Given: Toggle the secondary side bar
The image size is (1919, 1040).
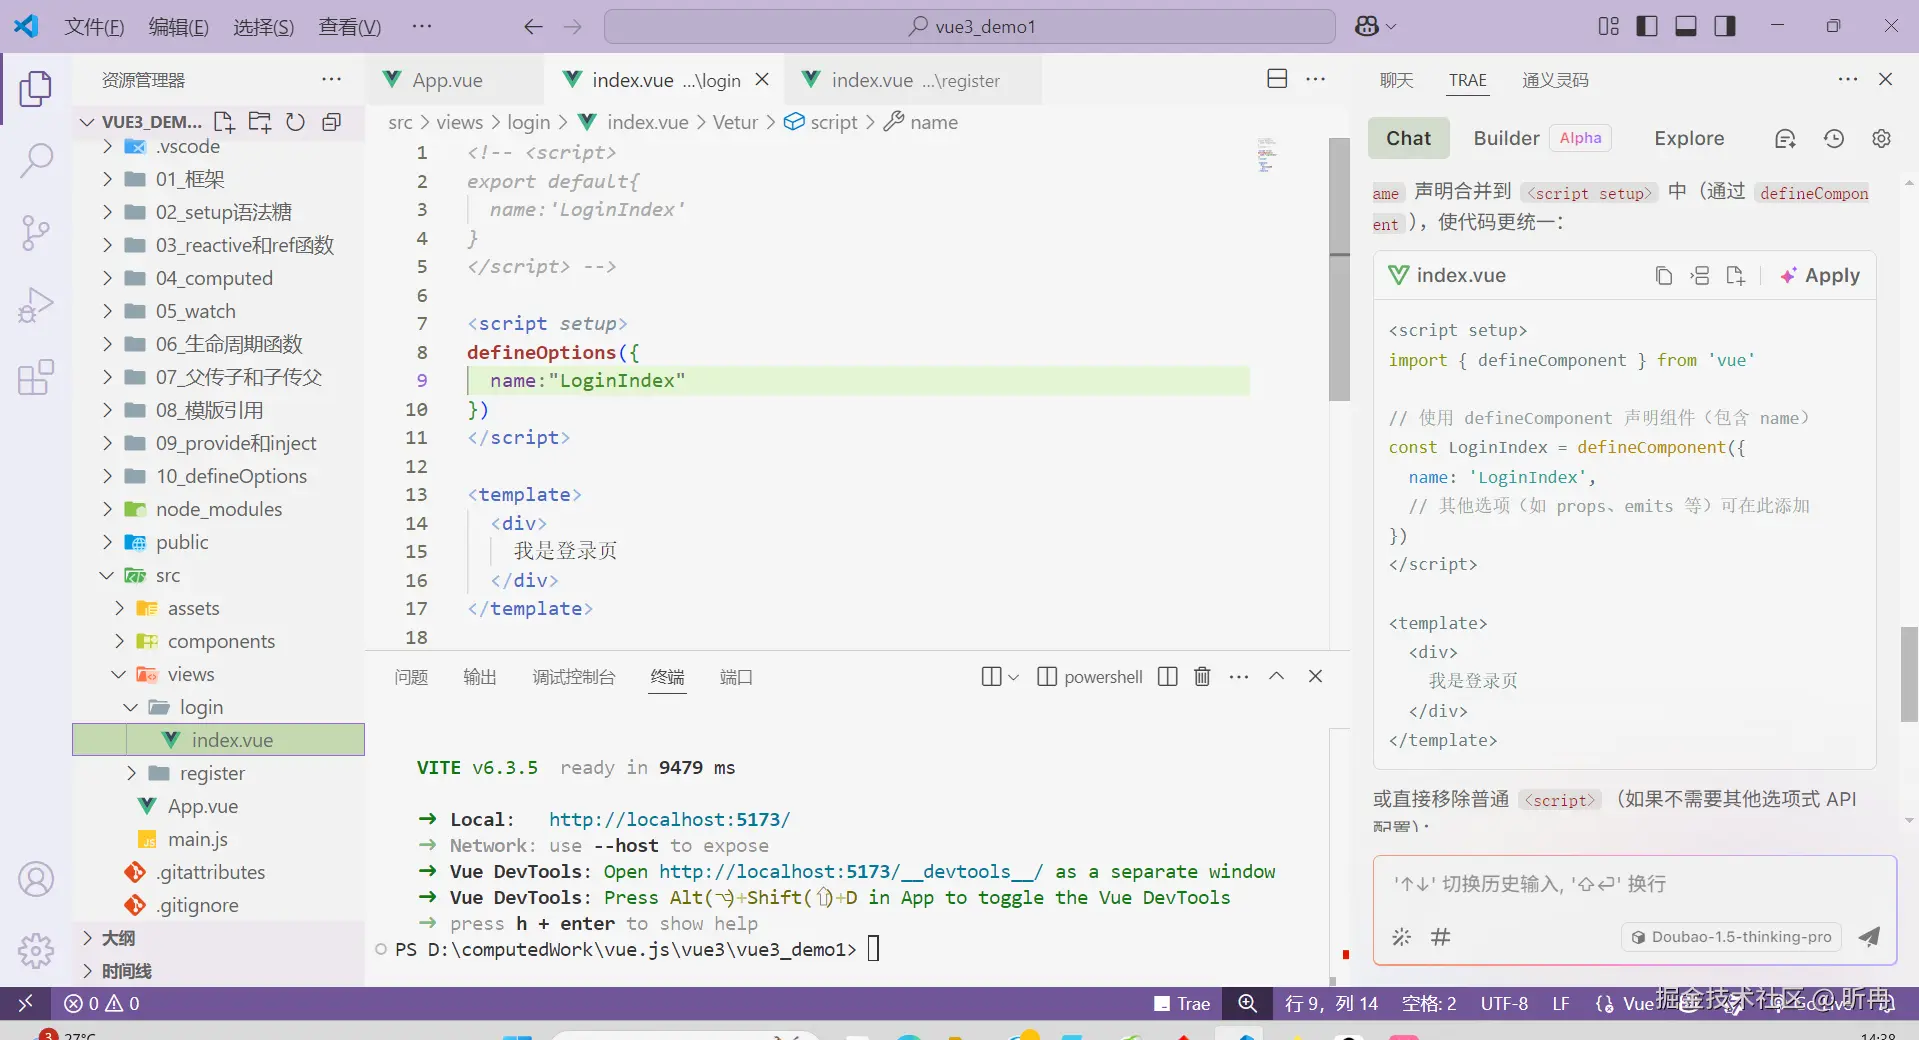Looking at the screenshot, I should tap(1725, 26).
